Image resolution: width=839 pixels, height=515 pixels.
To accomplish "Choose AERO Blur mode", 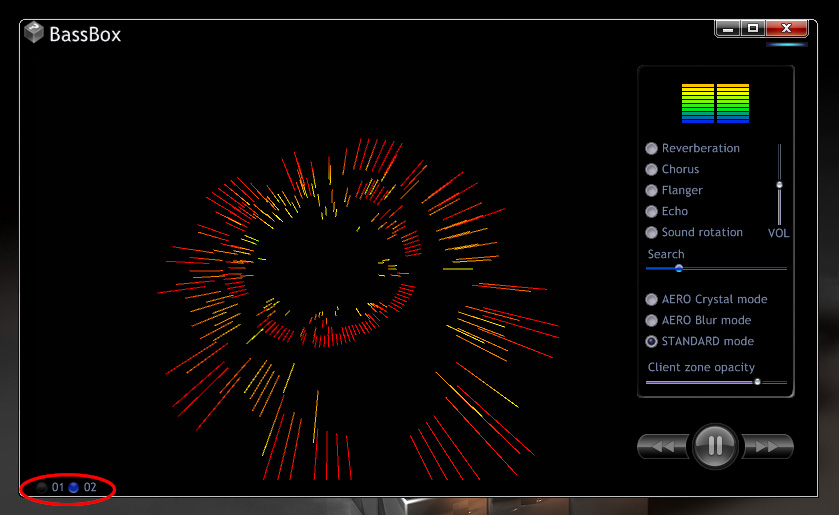I will click(652, 320).
